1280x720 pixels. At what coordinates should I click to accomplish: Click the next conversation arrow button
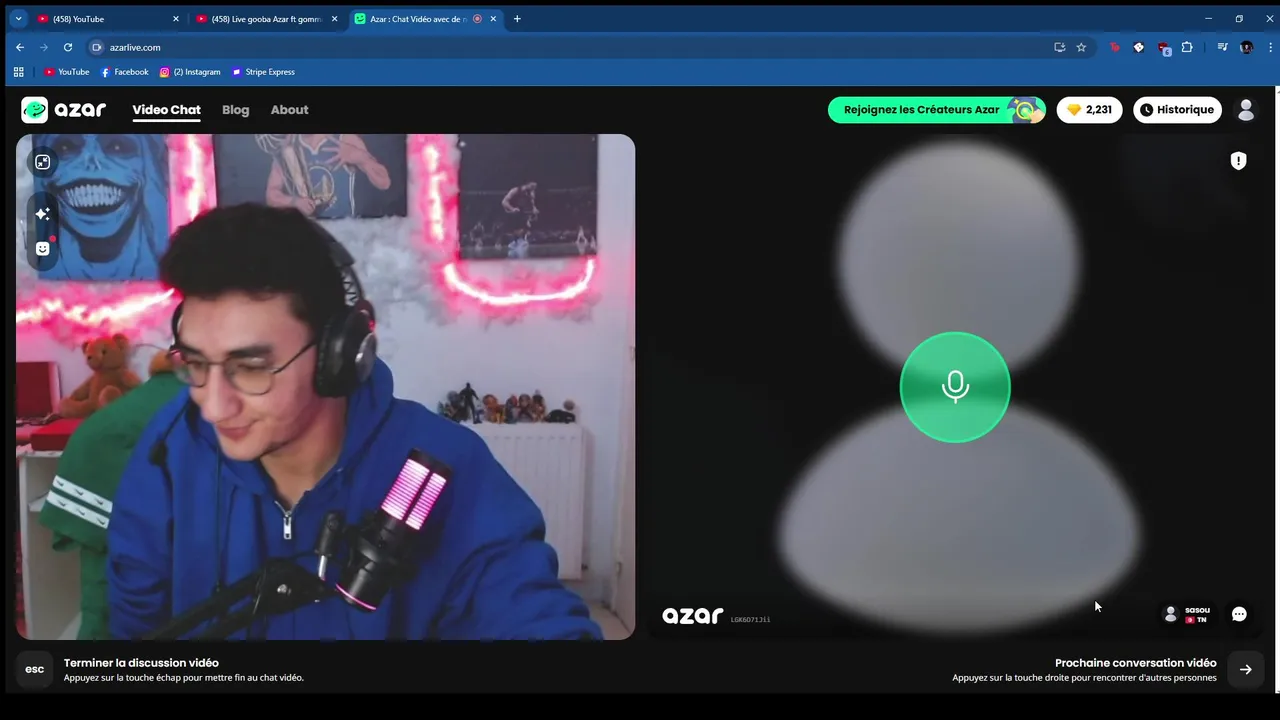coord(1245,669)
